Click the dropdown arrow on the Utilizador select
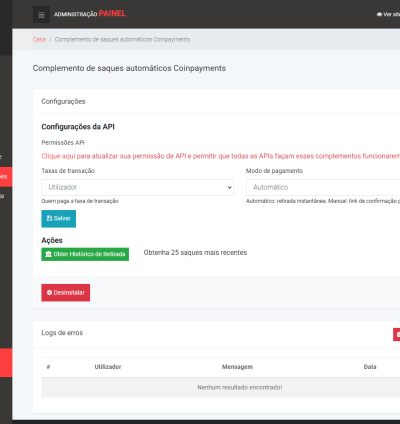This screenshot has width=400, height=424. point(229,187)
